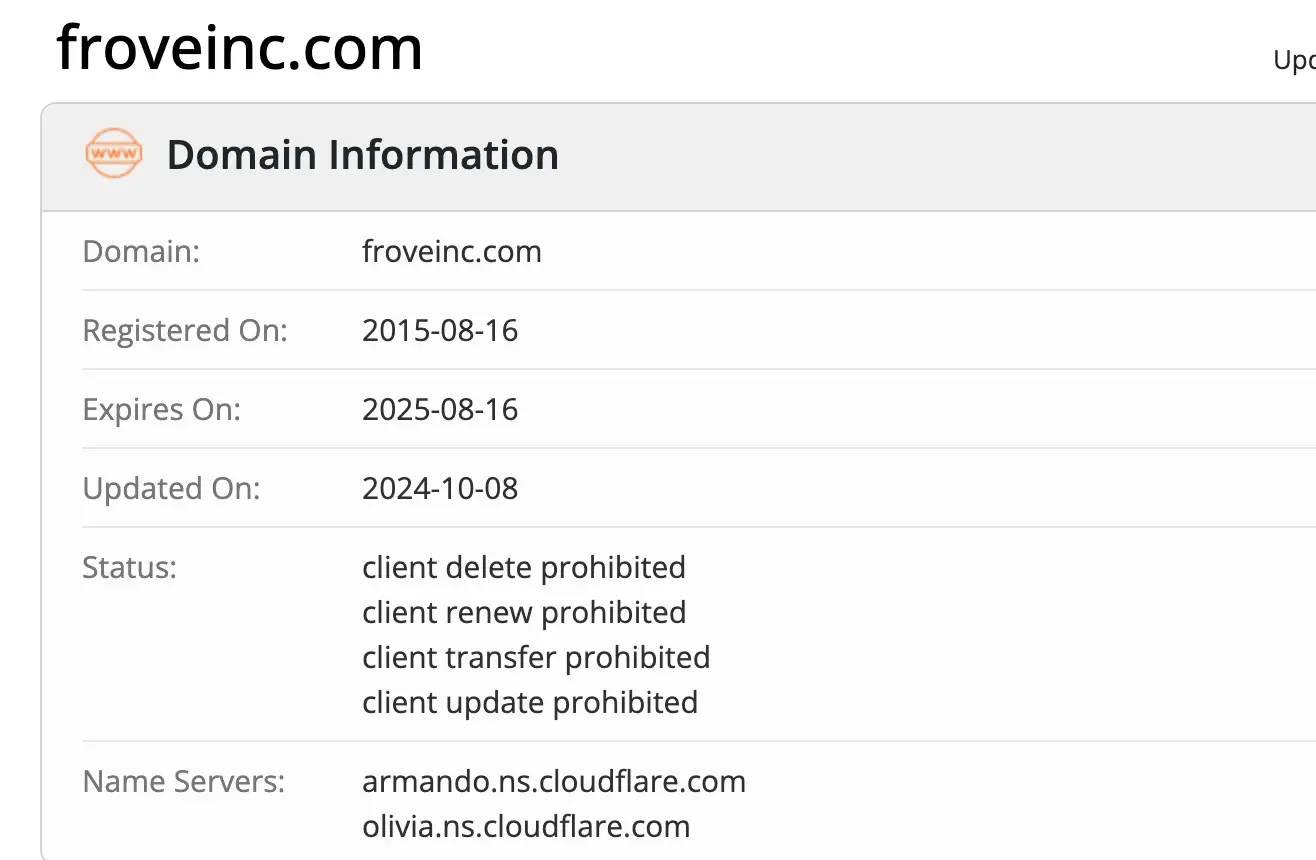This screenshot has width=1316, height=860.
Task: Click the client transfer prohibited status
Action: click(x=536, y=657)
